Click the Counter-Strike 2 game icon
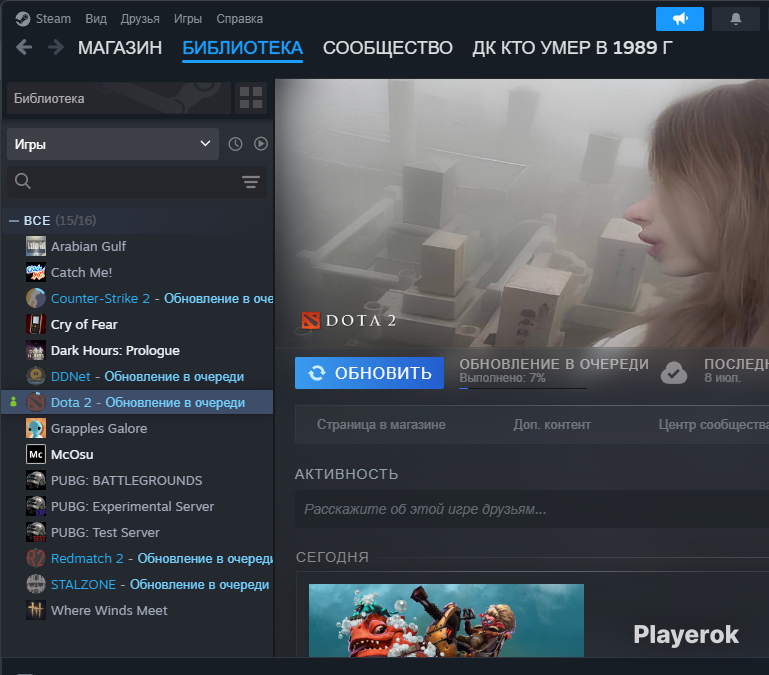Viewport: 769px width, 675px height. tap(36, 298)
